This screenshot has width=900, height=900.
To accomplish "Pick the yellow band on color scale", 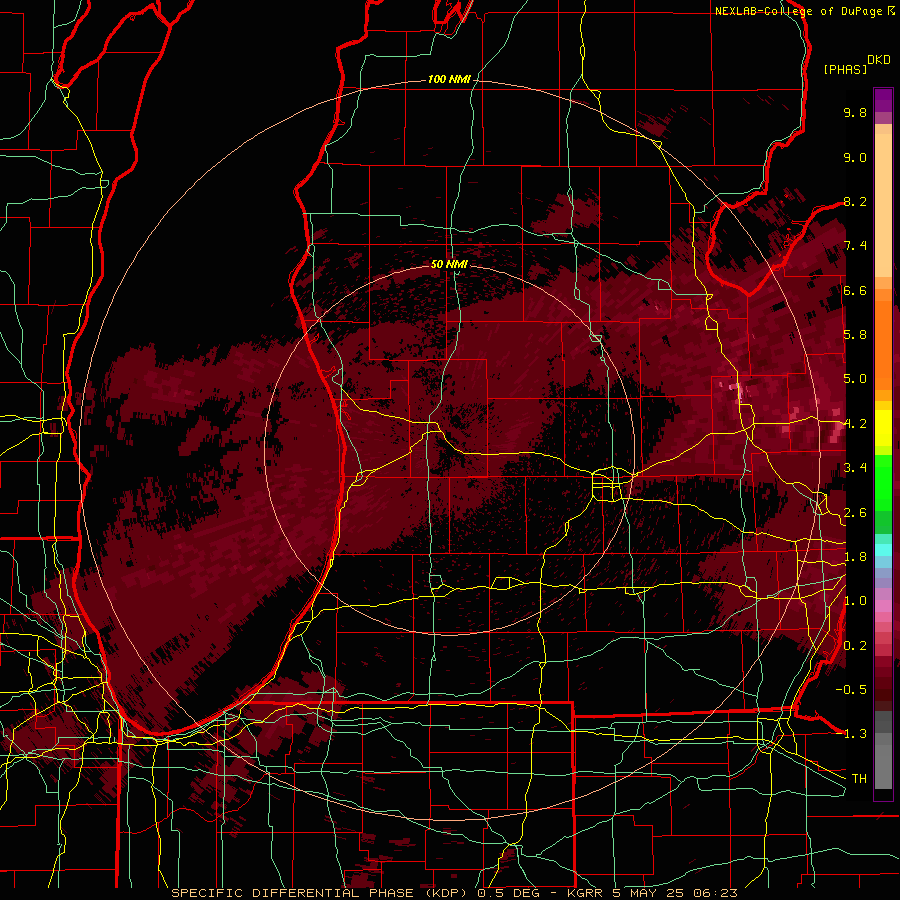I will click(x=883, y=428).
